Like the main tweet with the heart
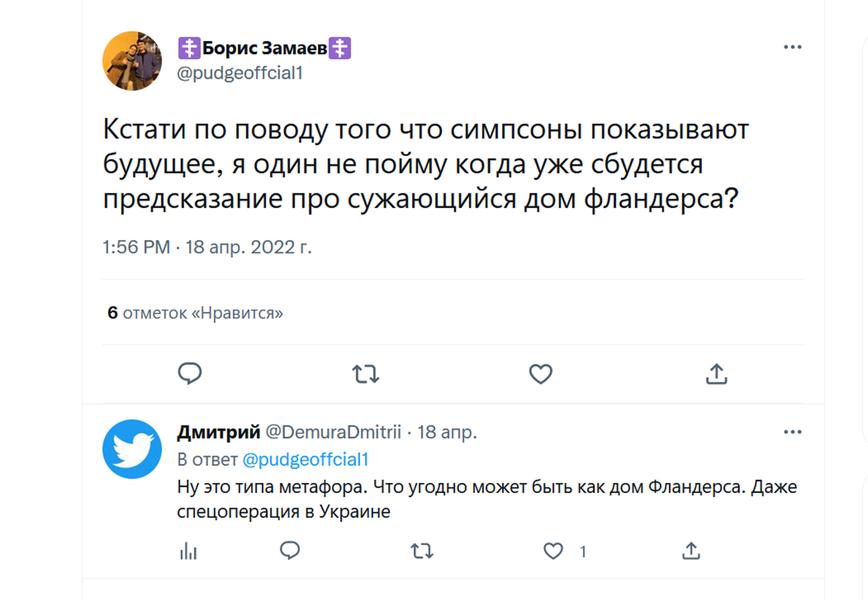The width and height of the screenshot is (868, 600). (x=540, y=374)
